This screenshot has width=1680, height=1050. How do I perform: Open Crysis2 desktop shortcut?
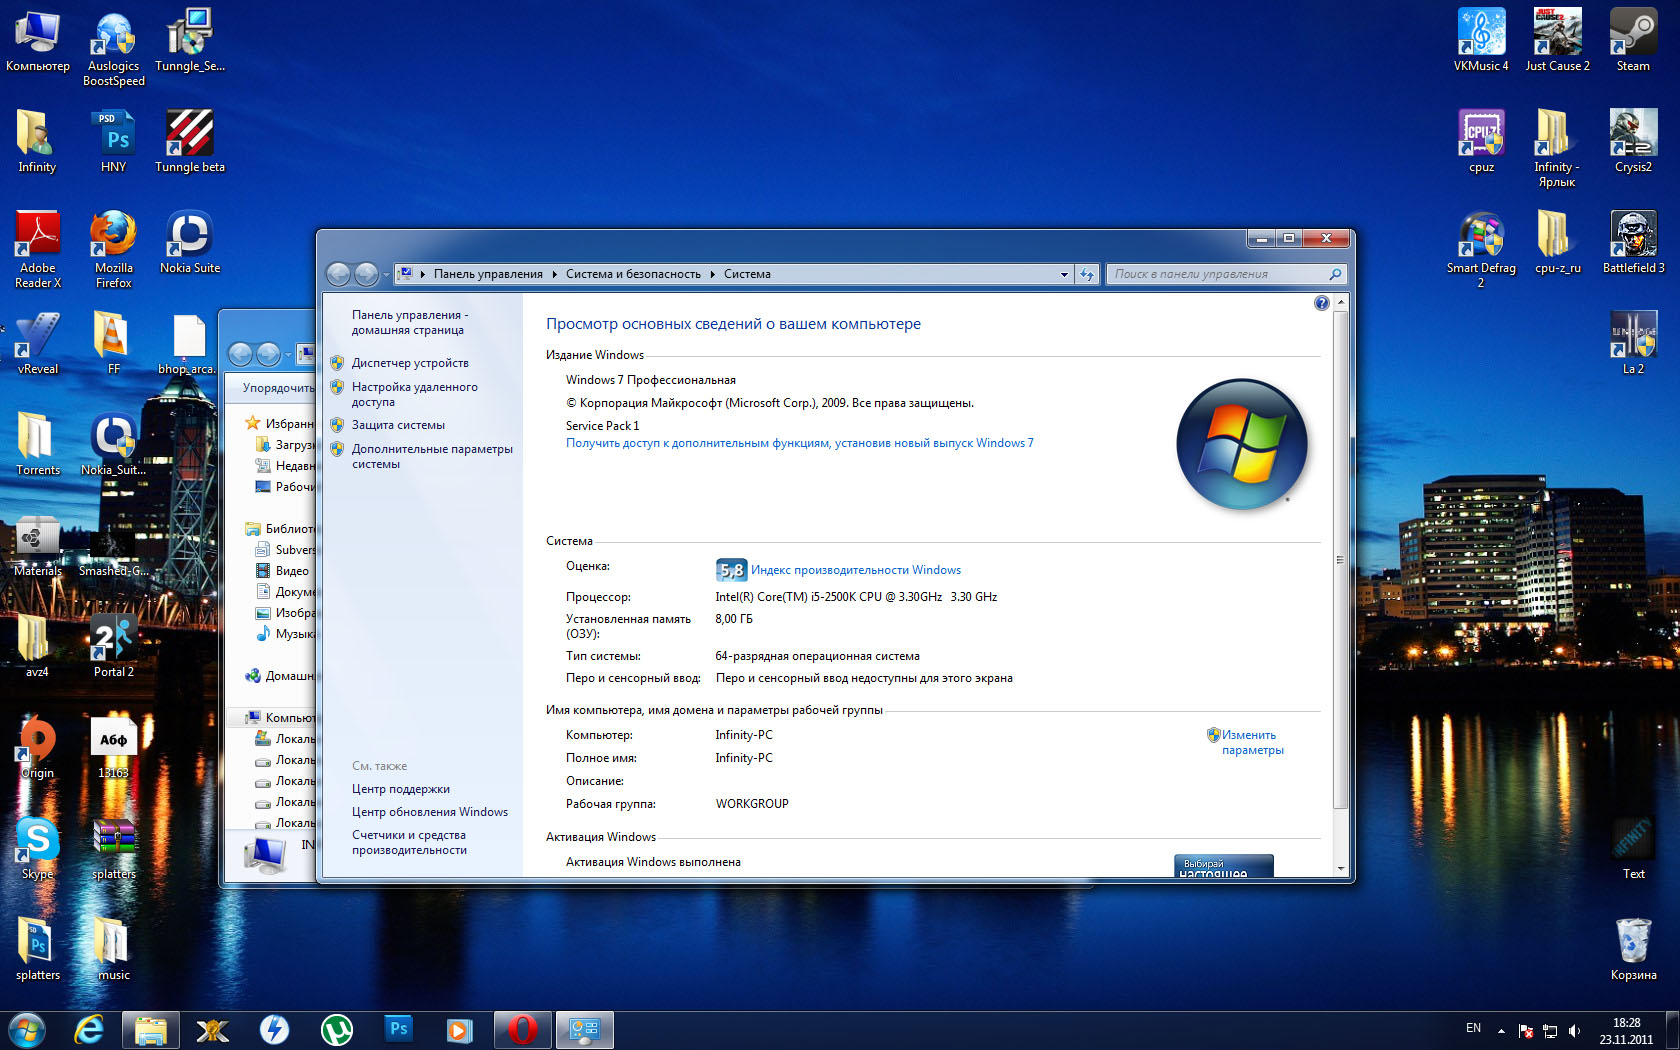coord(1633,141)
